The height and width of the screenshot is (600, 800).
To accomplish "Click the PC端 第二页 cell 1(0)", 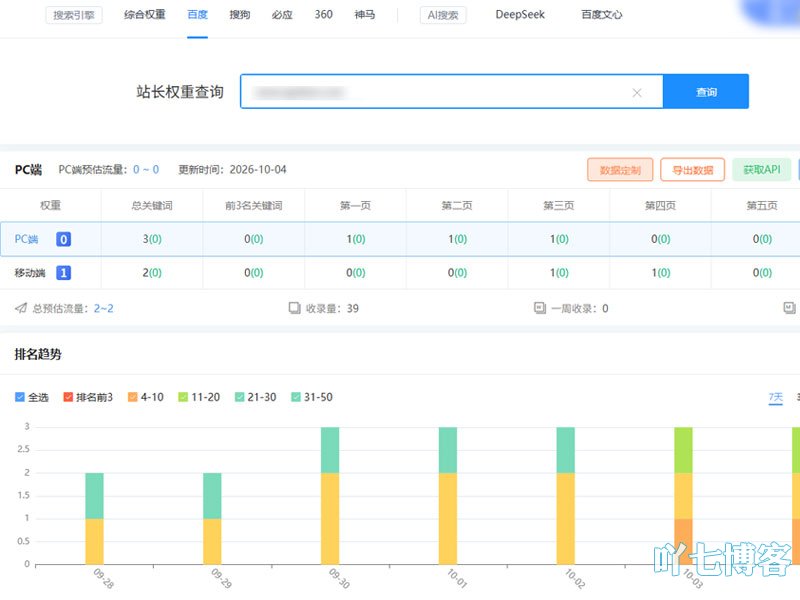I will [457, 239].
